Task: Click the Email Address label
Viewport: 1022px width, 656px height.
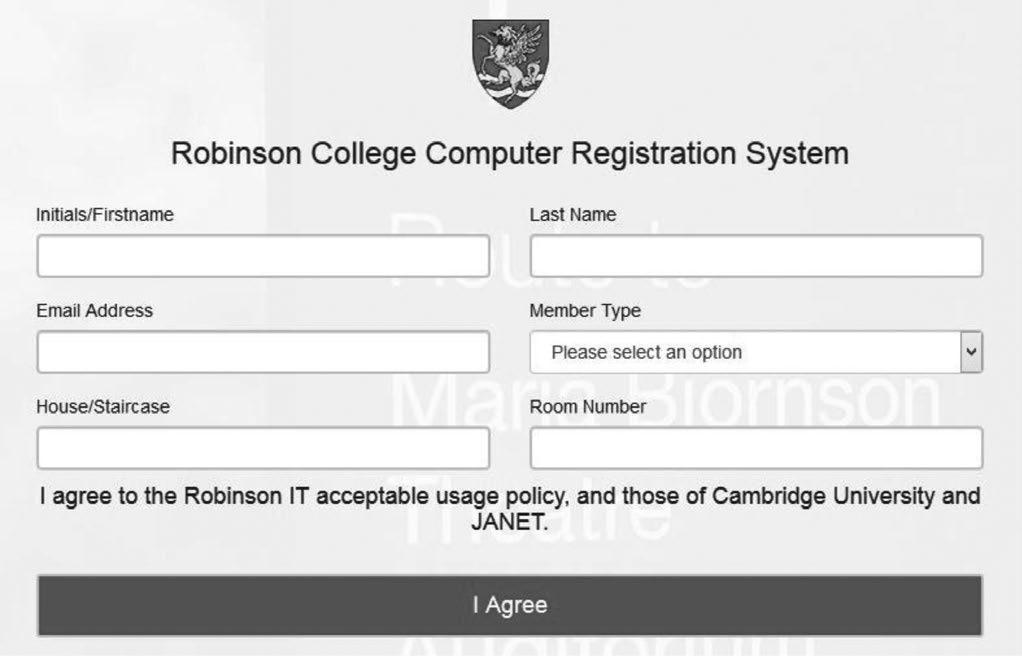Action: pyautogui.click(x=95, y=311)
